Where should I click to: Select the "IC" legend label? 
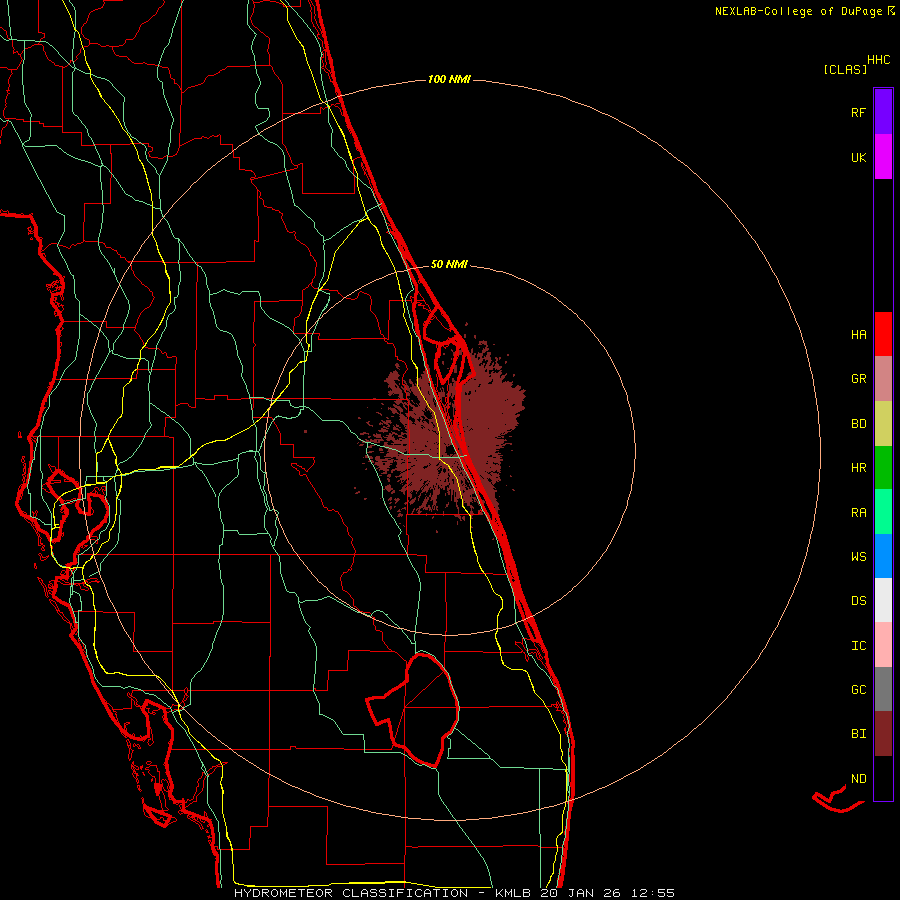tap(858, 646)
